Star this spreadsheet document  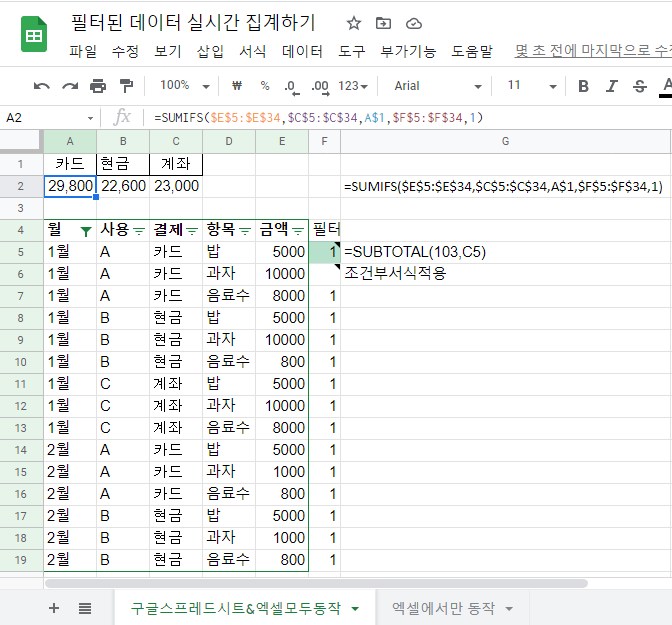354,23
